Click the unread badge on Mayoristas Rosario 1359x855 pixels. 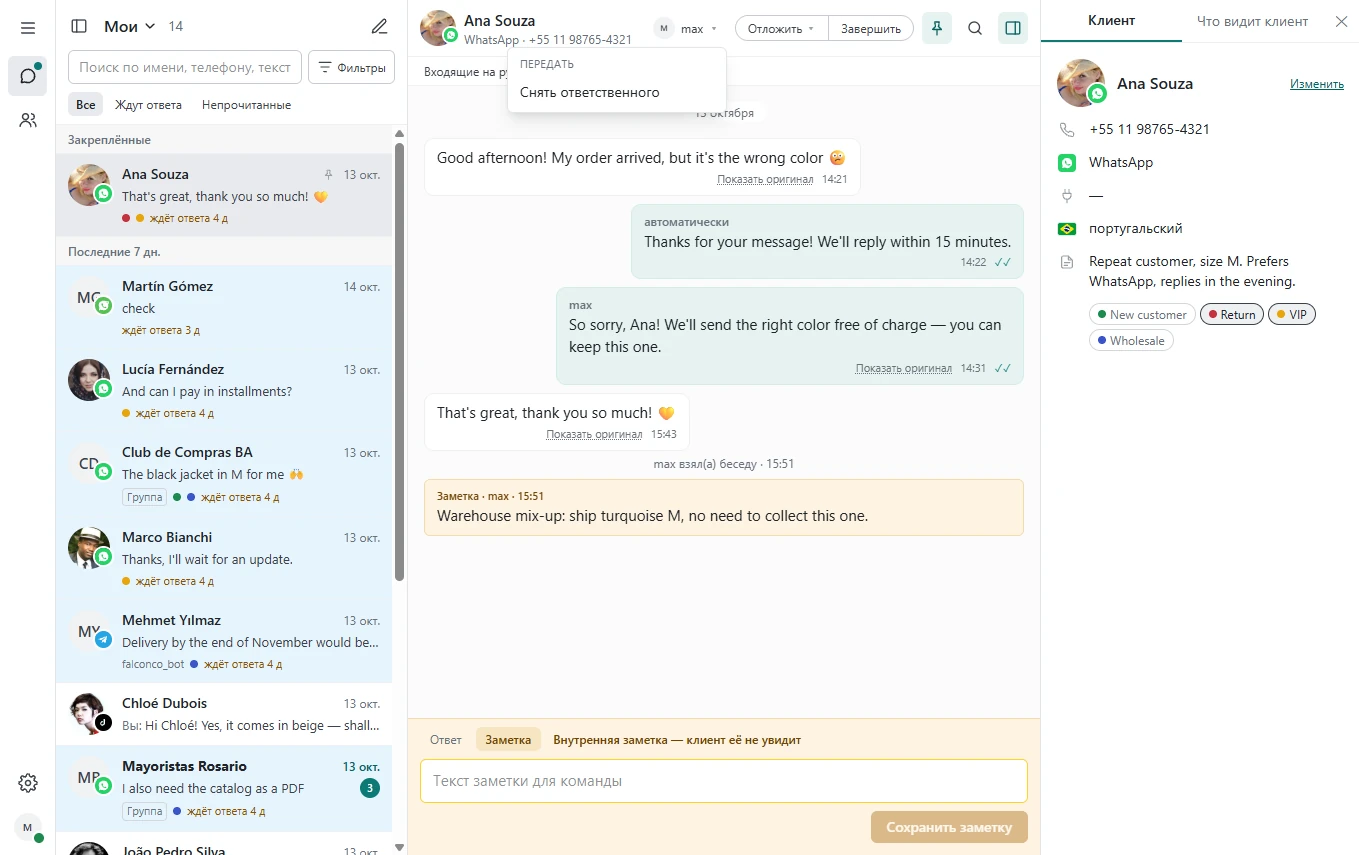[x=370, y=789]
